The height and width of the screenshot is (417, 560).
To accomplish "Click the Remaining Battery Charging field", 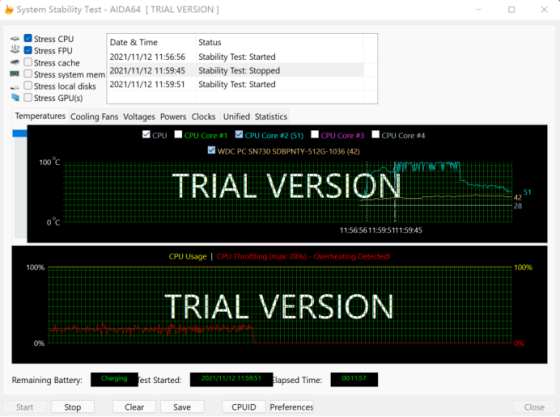I will coord(114,379).
